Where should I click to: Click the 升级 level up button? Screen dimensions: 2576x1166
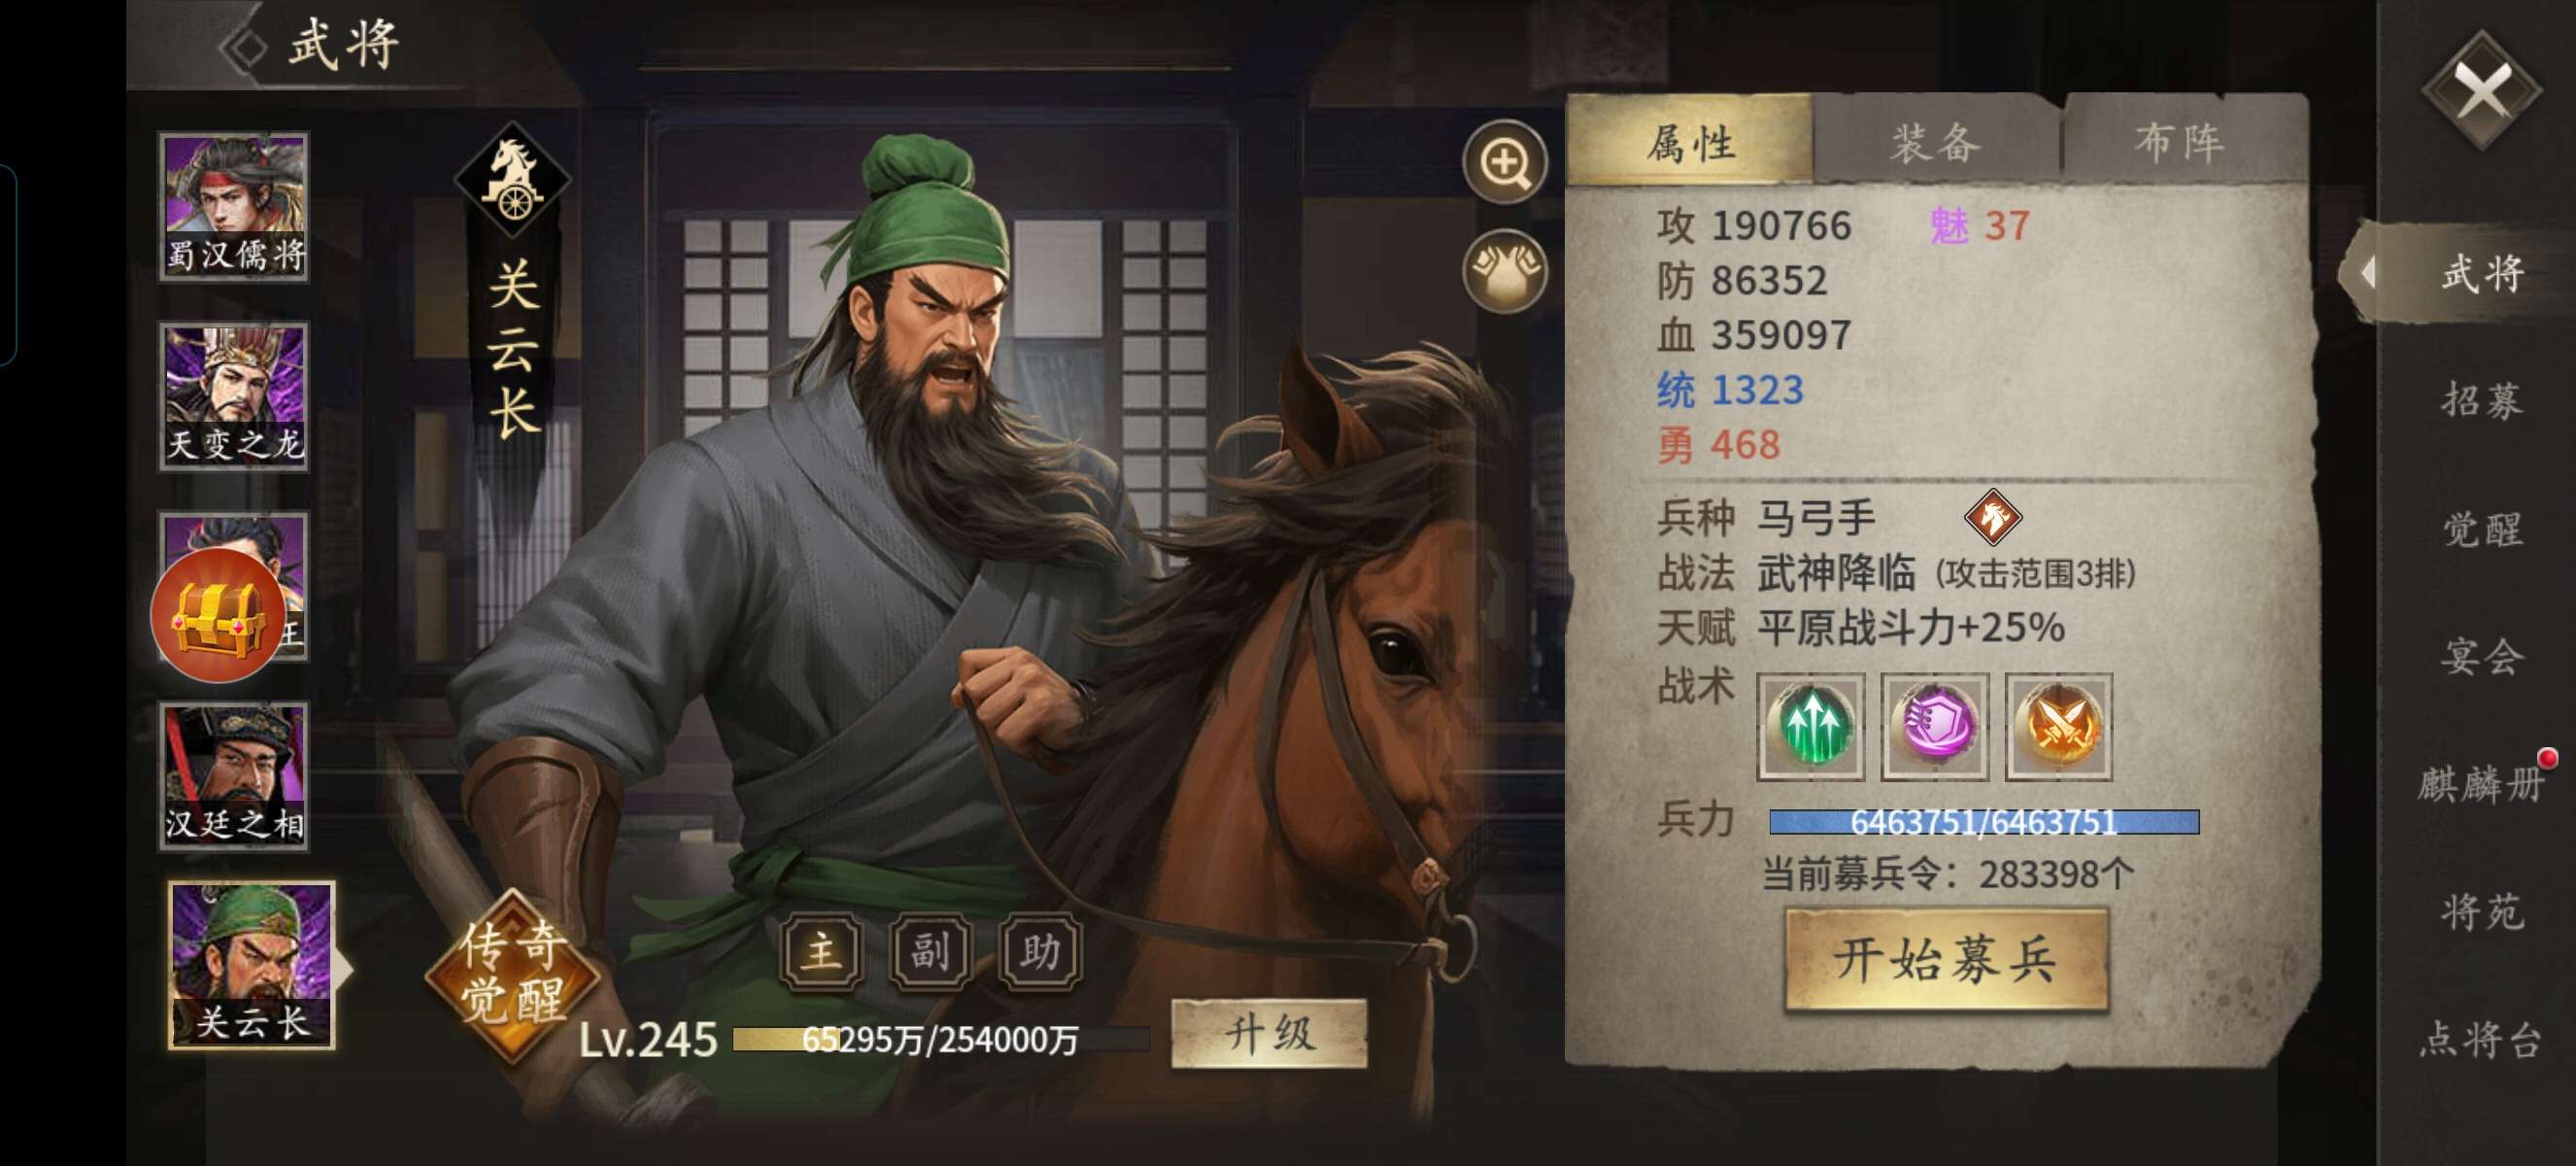[1268, 1033]
